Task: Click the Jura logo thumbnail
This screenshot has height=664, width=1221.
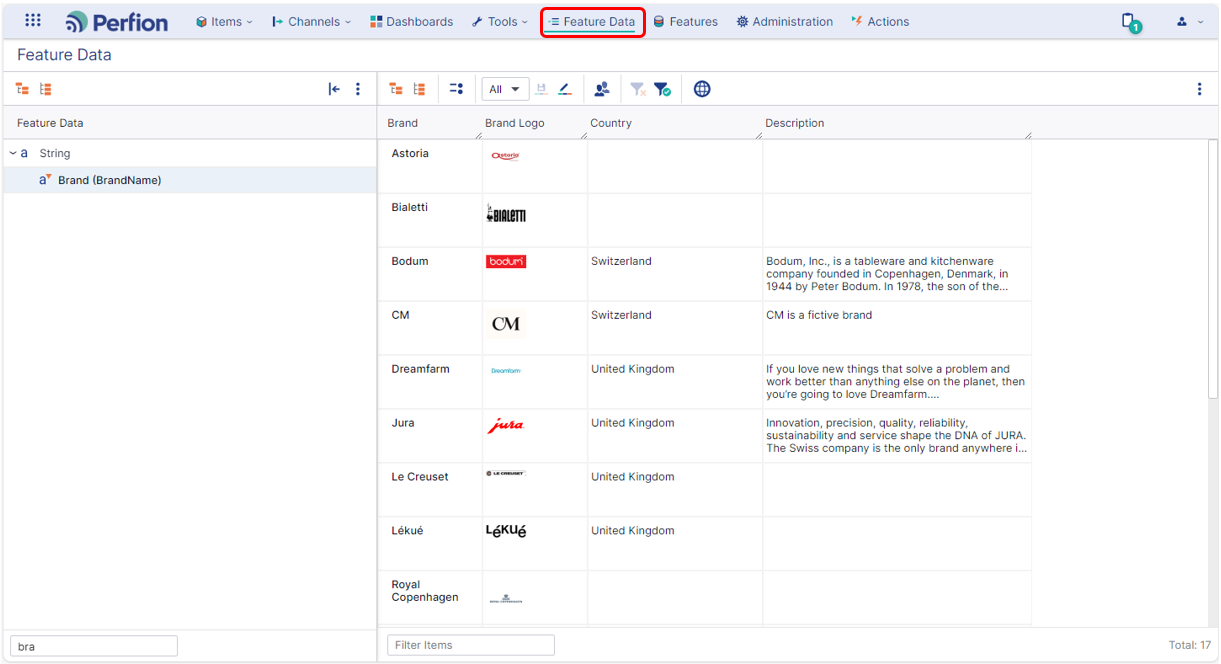Action: point(505,426)
